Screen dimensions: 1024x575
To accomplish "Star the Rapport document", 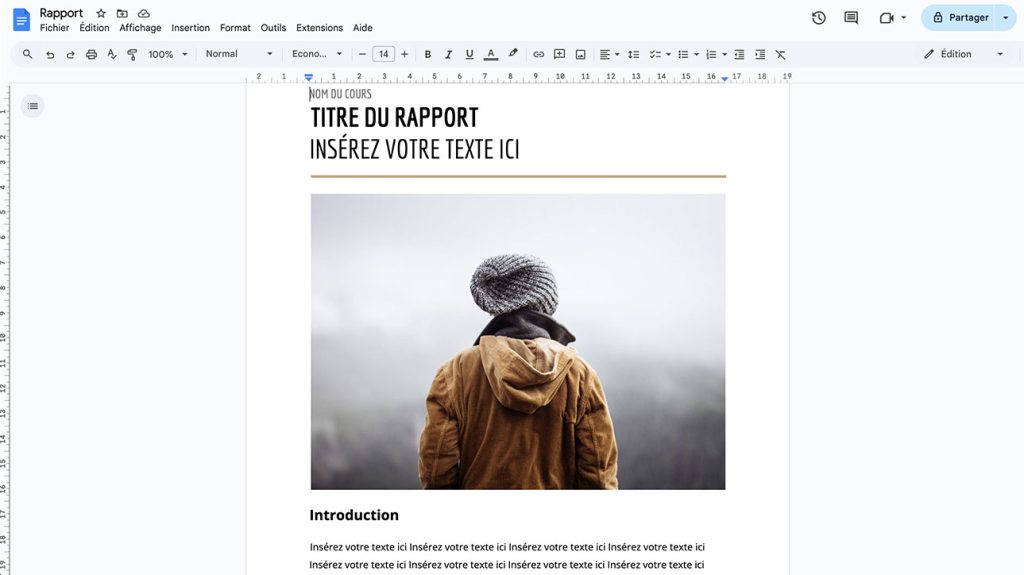I will (x=101, y=13).
